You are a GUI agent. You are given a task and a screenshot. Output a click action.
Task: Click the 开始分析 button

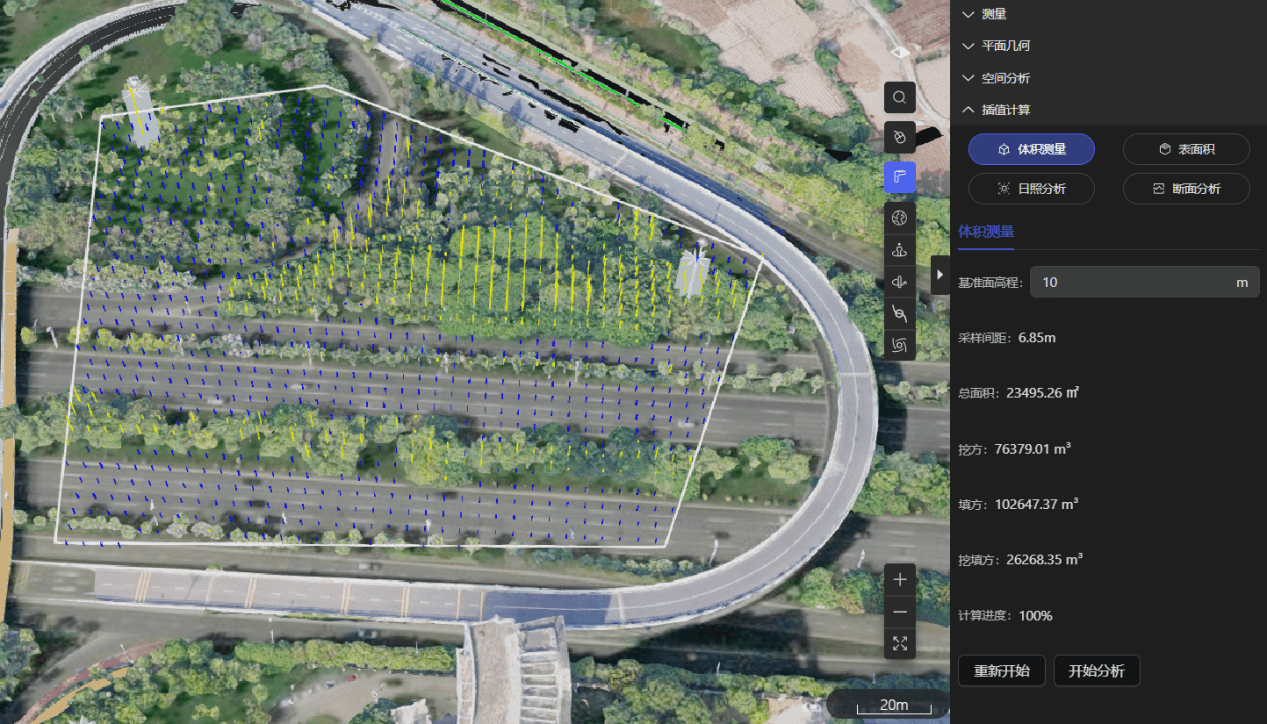coord(1096,670)
